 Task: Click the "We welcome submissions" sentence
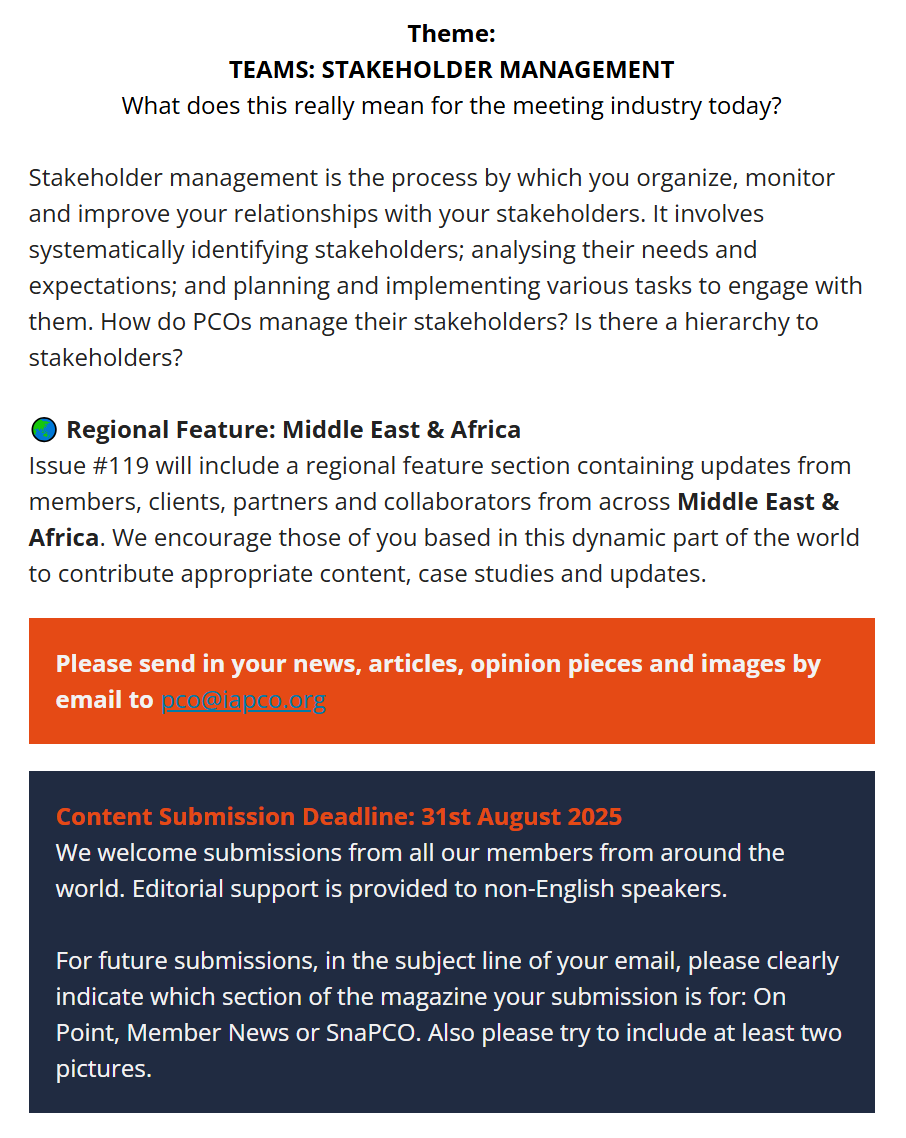coord(420,853)
